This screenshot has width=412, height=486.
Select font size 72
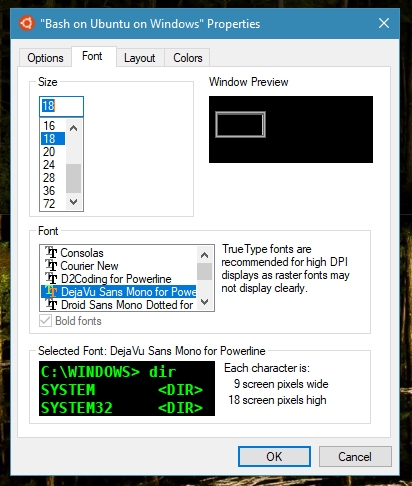pos(53,203)
